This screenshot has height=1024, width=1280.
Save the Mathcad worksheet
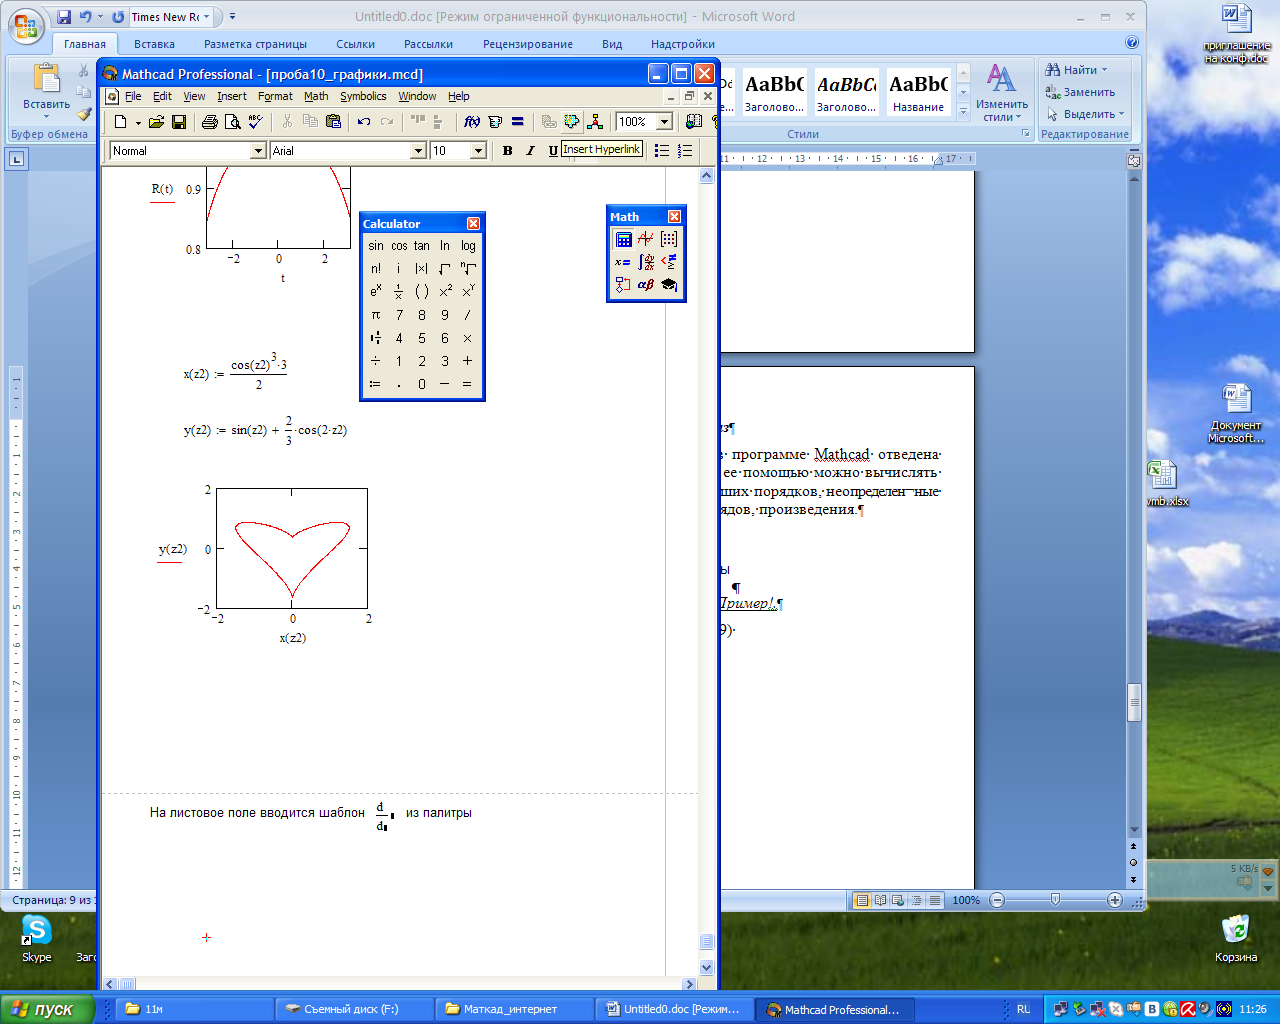click(179, 122)
